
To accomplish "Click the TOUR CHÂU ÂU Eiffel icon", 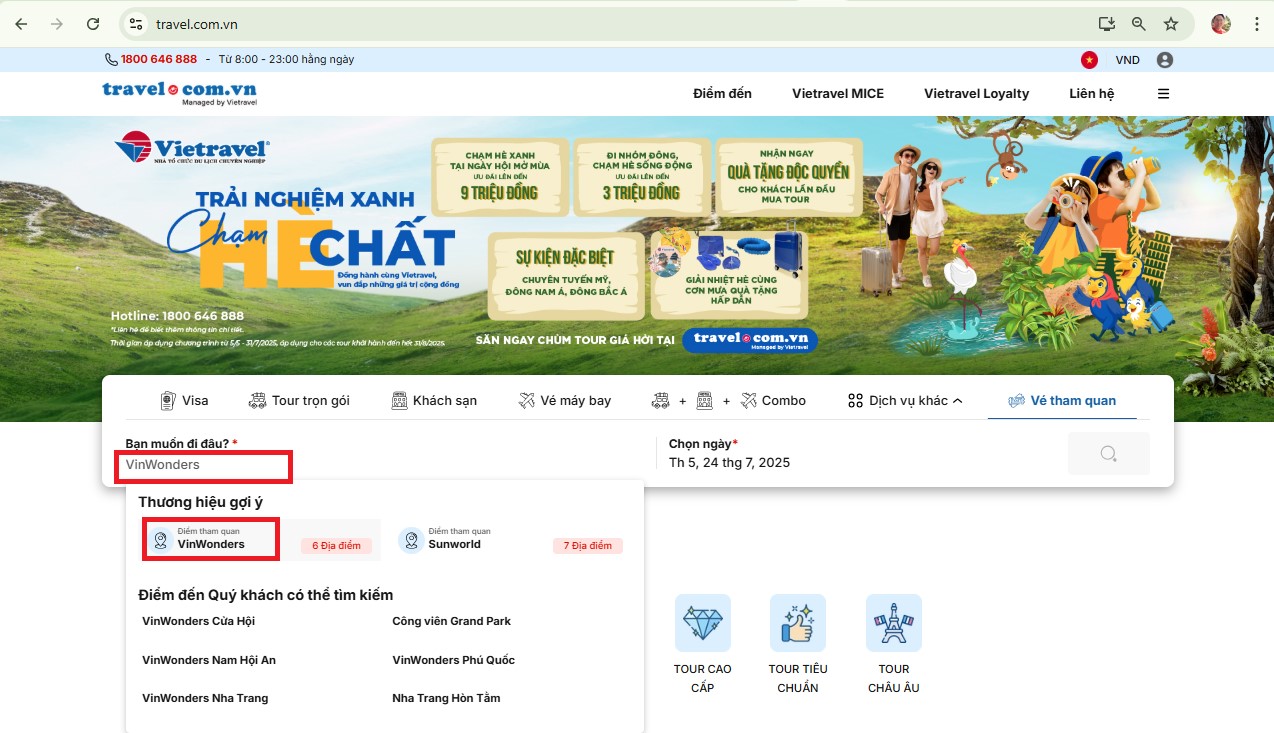I will [894, 623].
